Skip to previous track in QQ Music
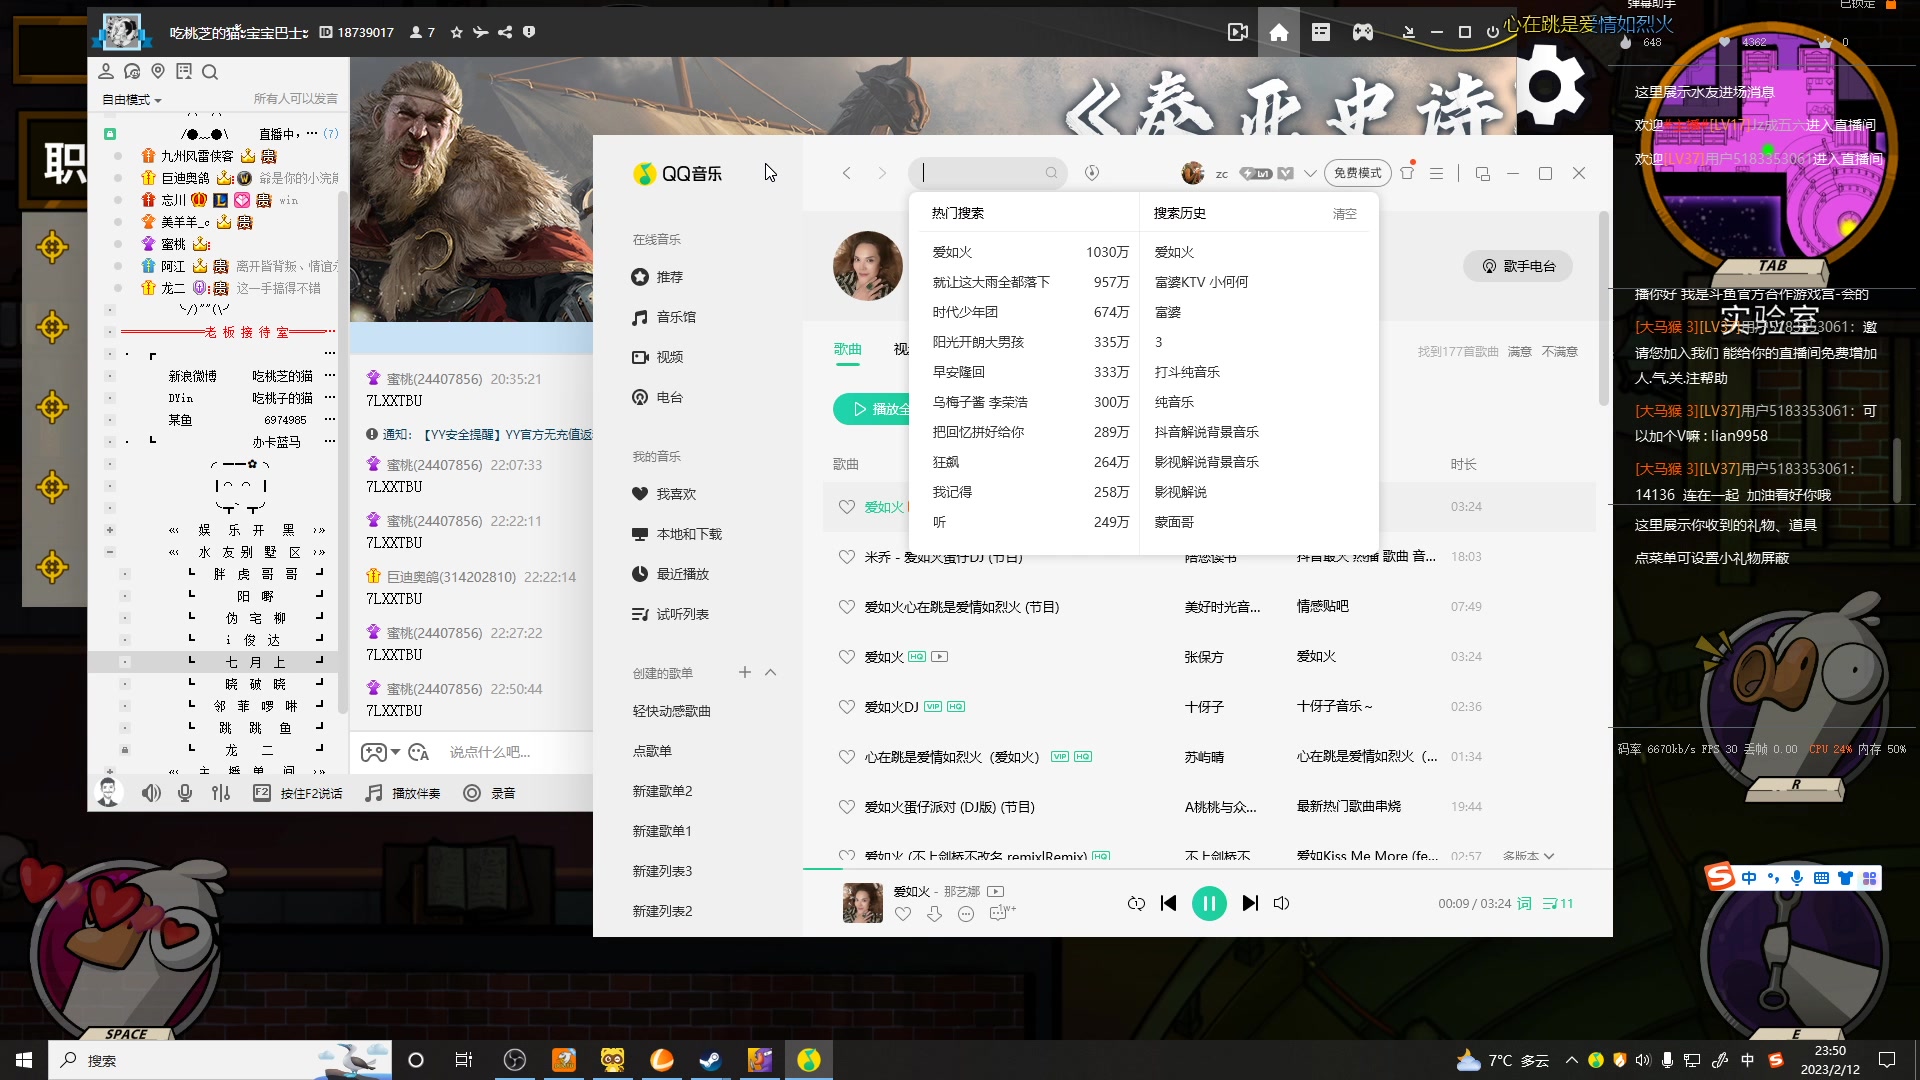Image resolution: width=1920 pixels, height=1080 pixels. (1168, 903)
